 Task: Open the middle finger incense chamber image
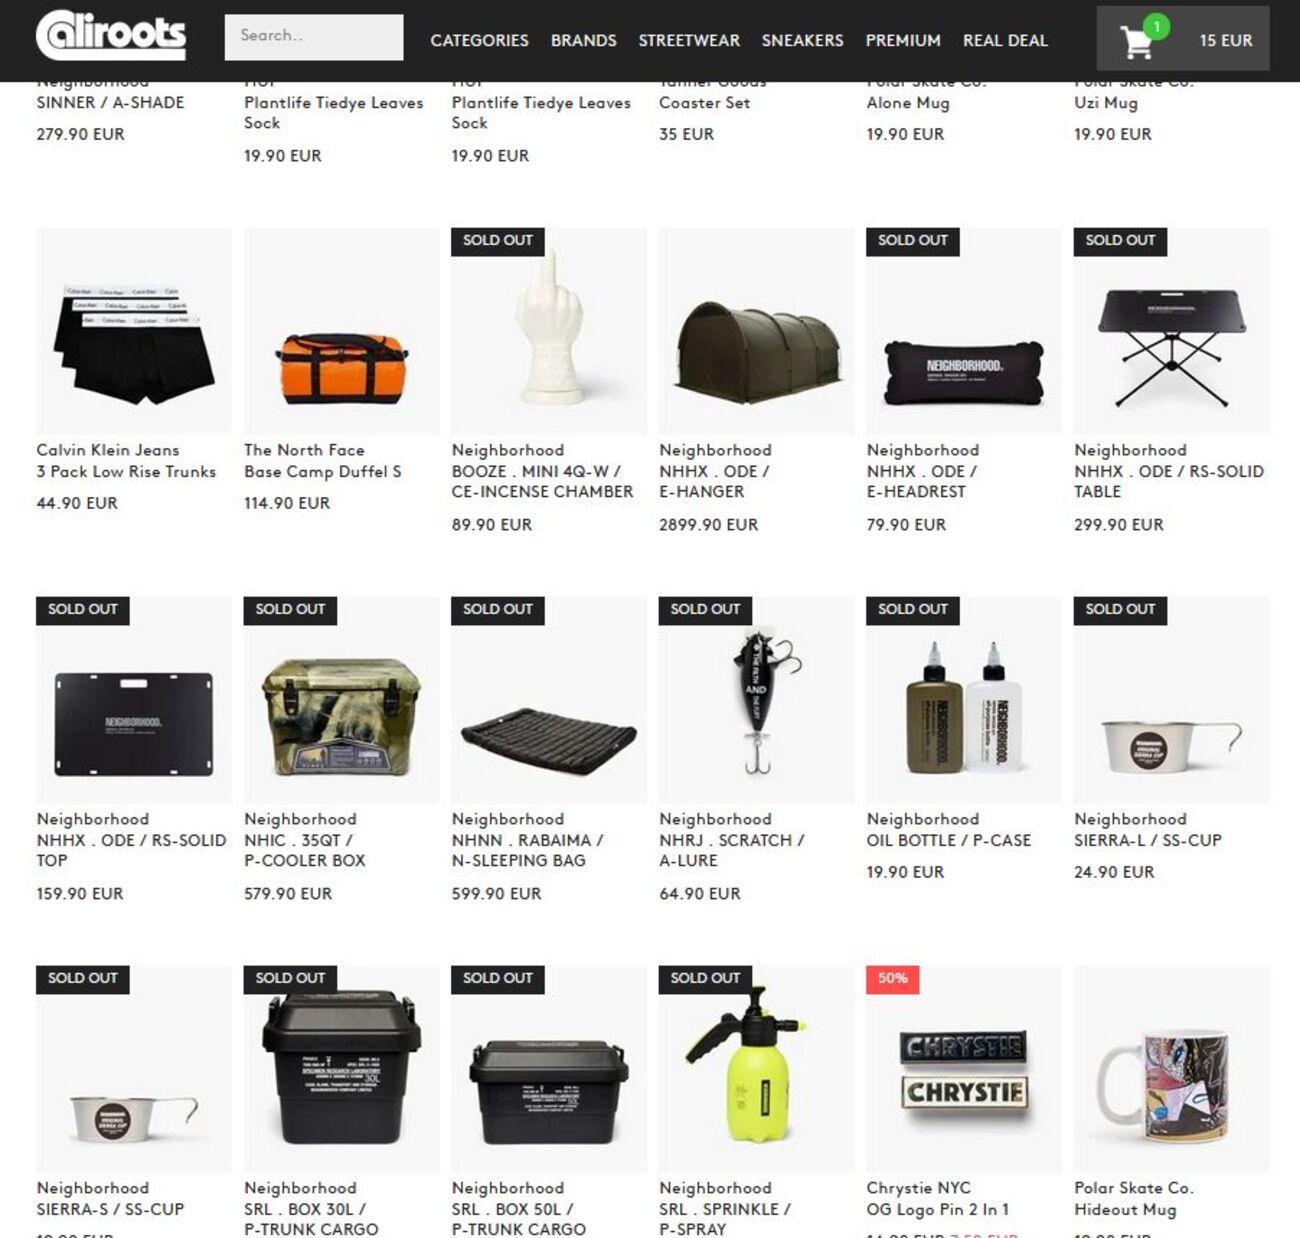(x=549, y=331)
